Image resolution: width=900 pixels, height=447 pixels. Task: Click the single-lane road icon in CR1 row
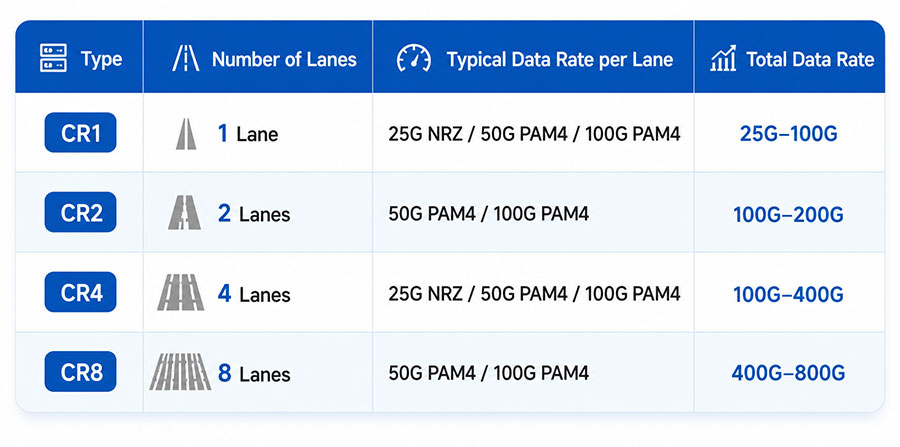[186, 134]
